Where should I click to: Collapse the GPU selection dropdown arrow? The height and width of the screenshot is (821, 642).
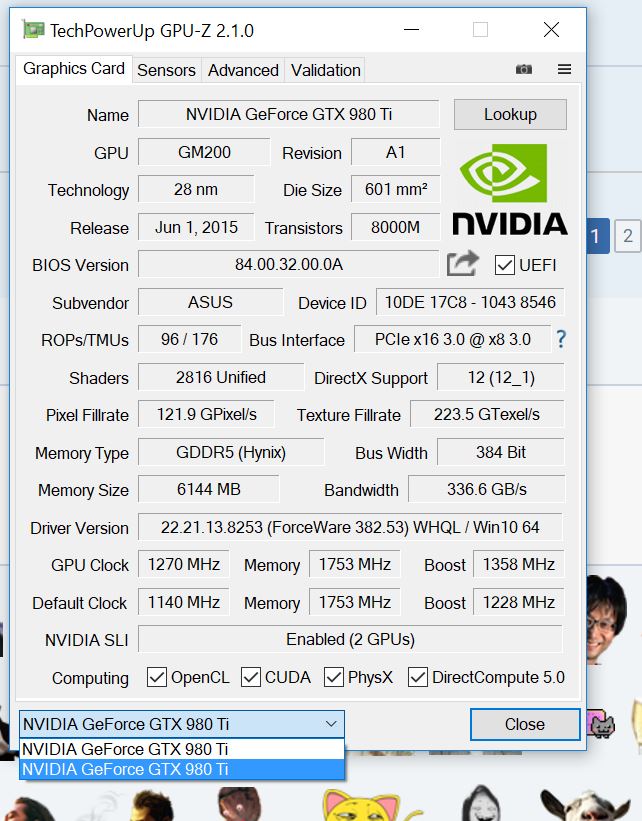click(x=331, y=724)
